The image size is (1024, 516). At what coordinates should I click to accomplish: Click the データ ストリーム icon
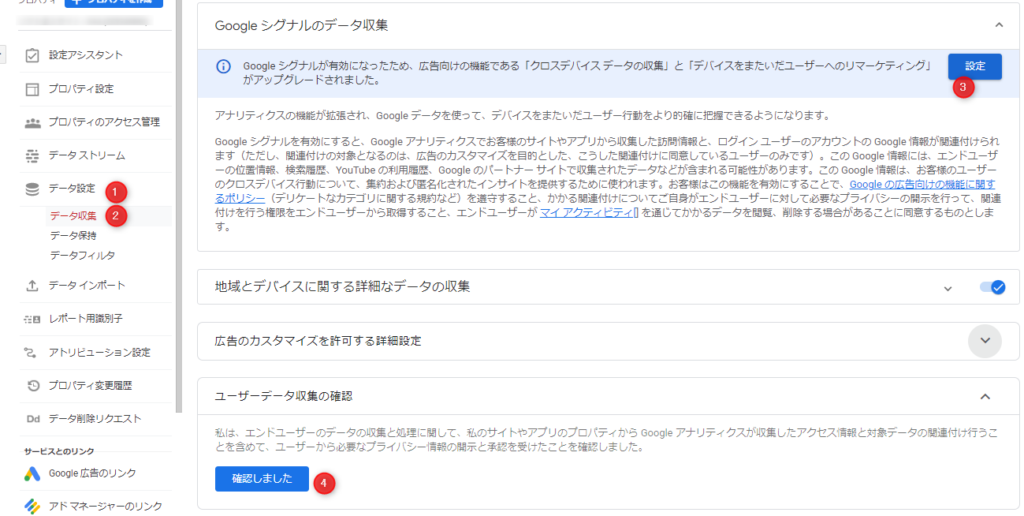pos(32,155)
